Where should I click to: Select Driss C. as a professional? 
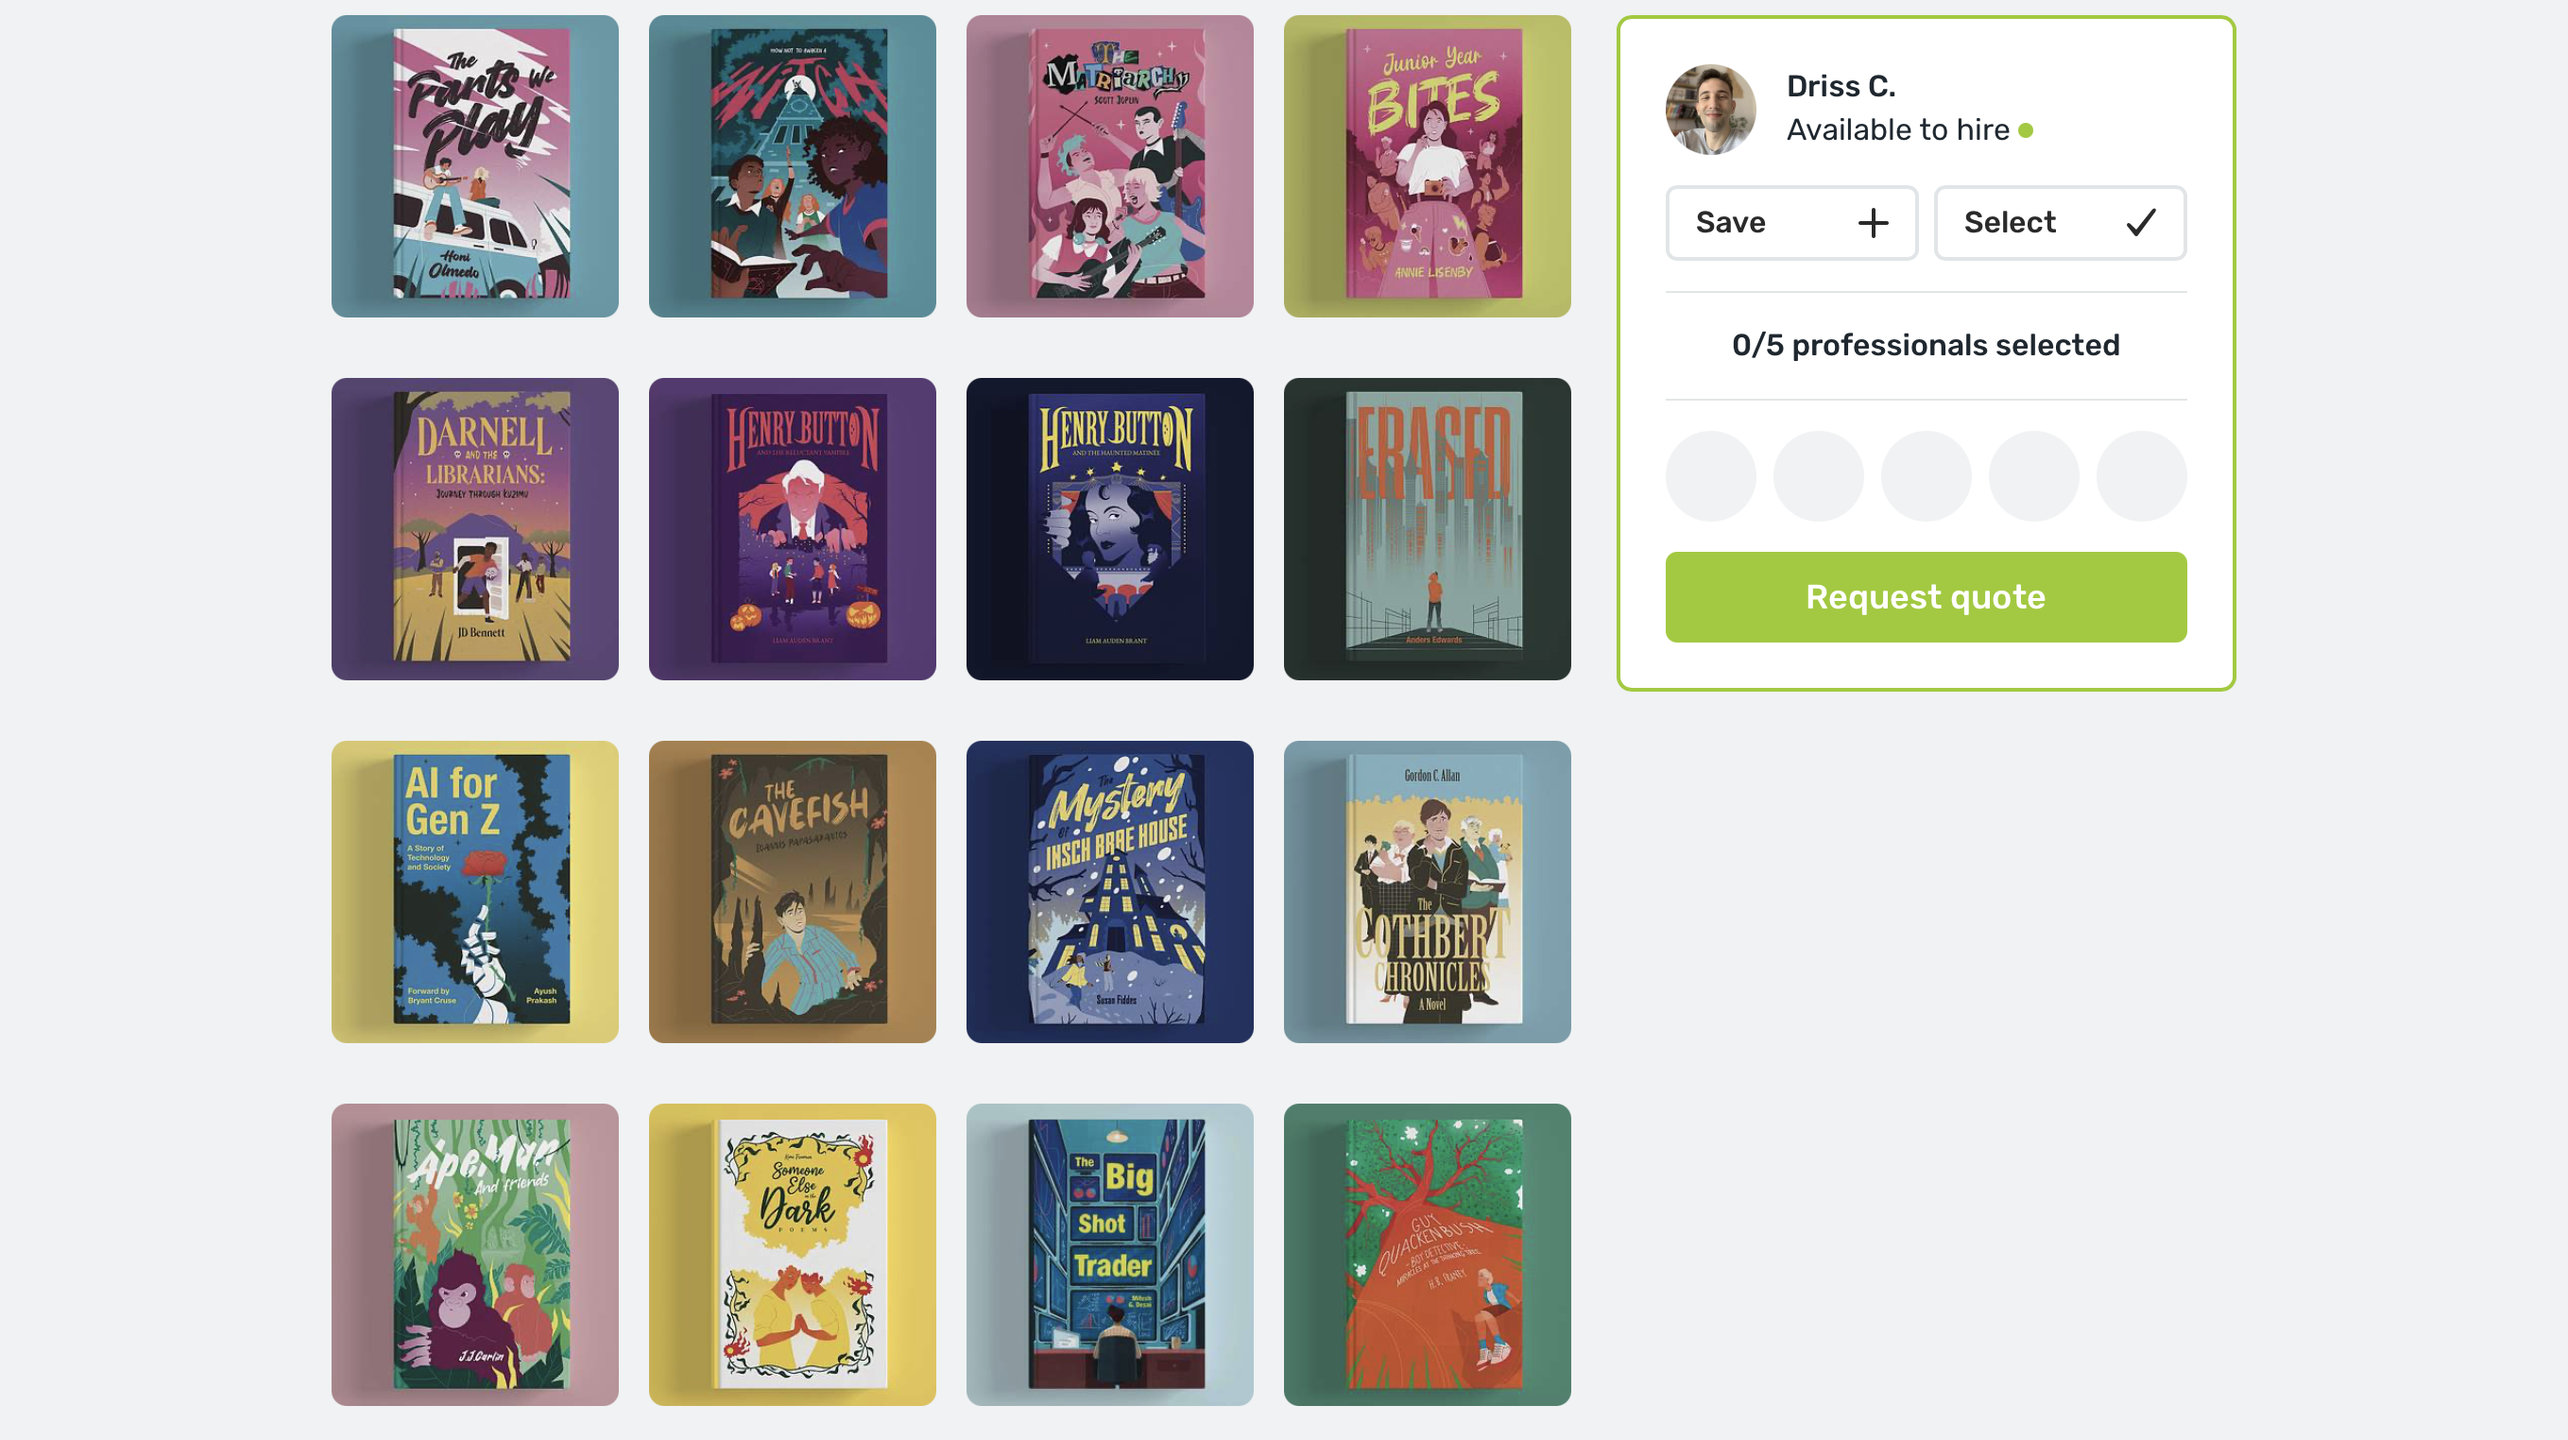pos(2060,222)
